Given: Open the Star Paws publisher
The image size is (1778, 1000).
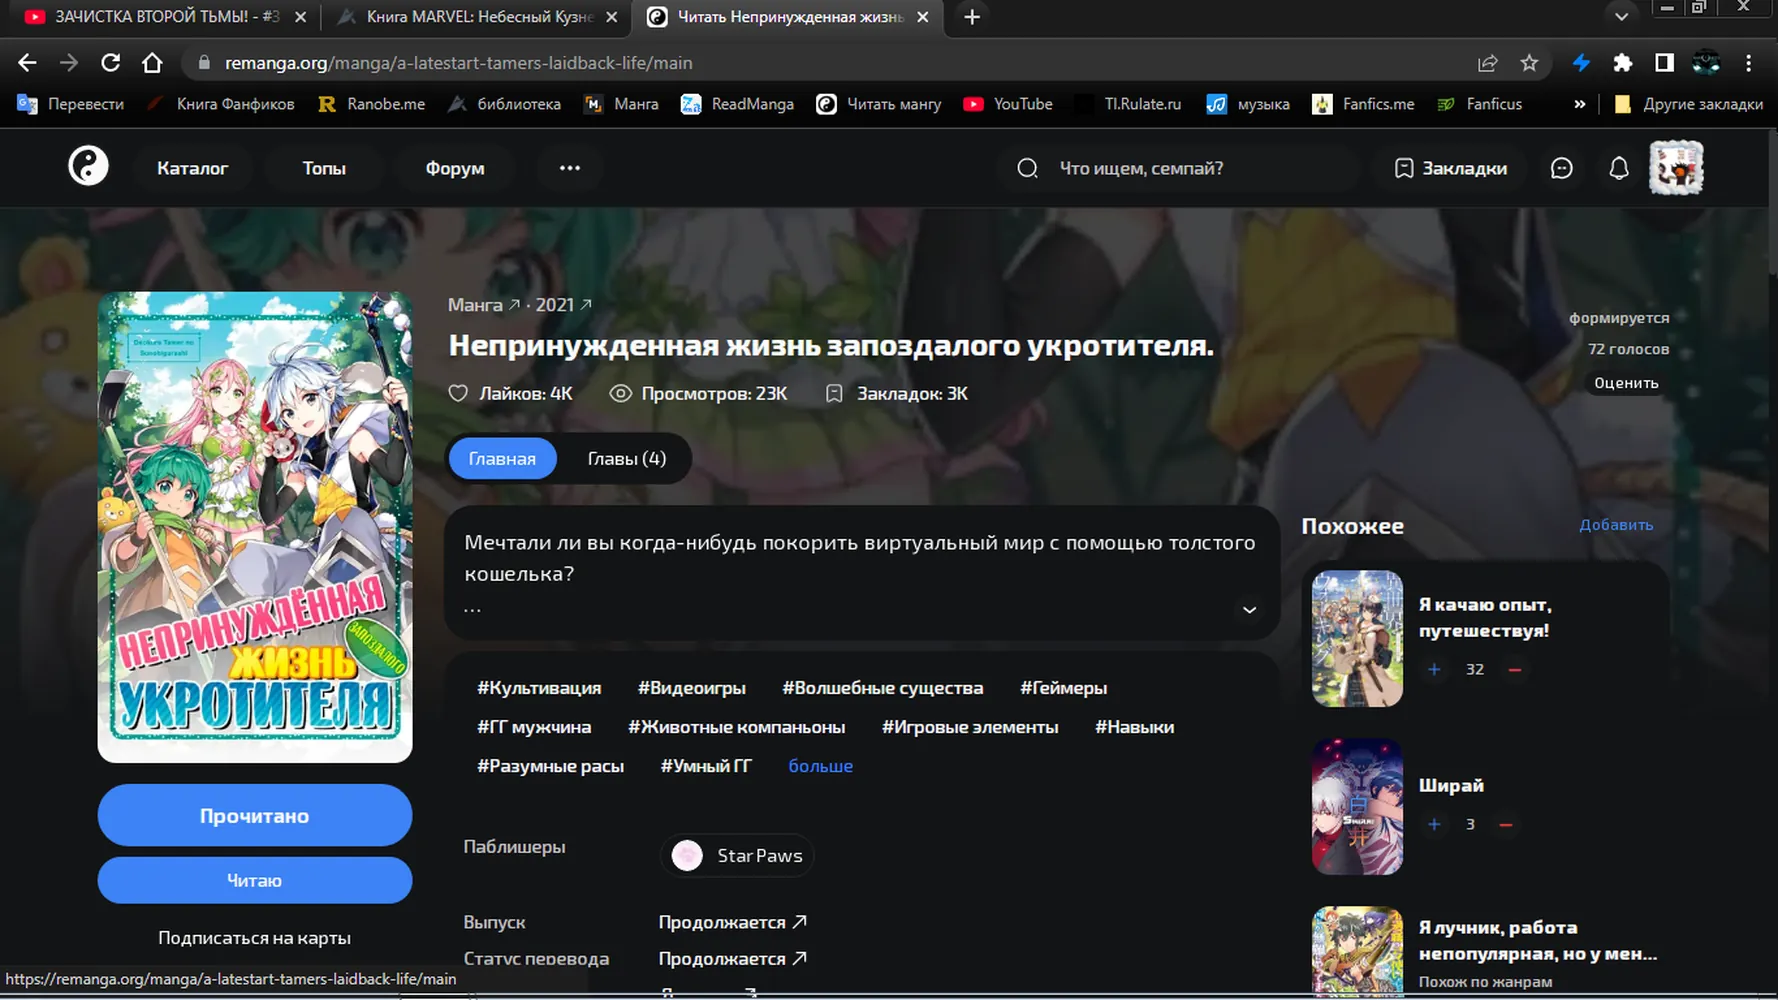Looking at the screenshot, I should pos(737,855).
